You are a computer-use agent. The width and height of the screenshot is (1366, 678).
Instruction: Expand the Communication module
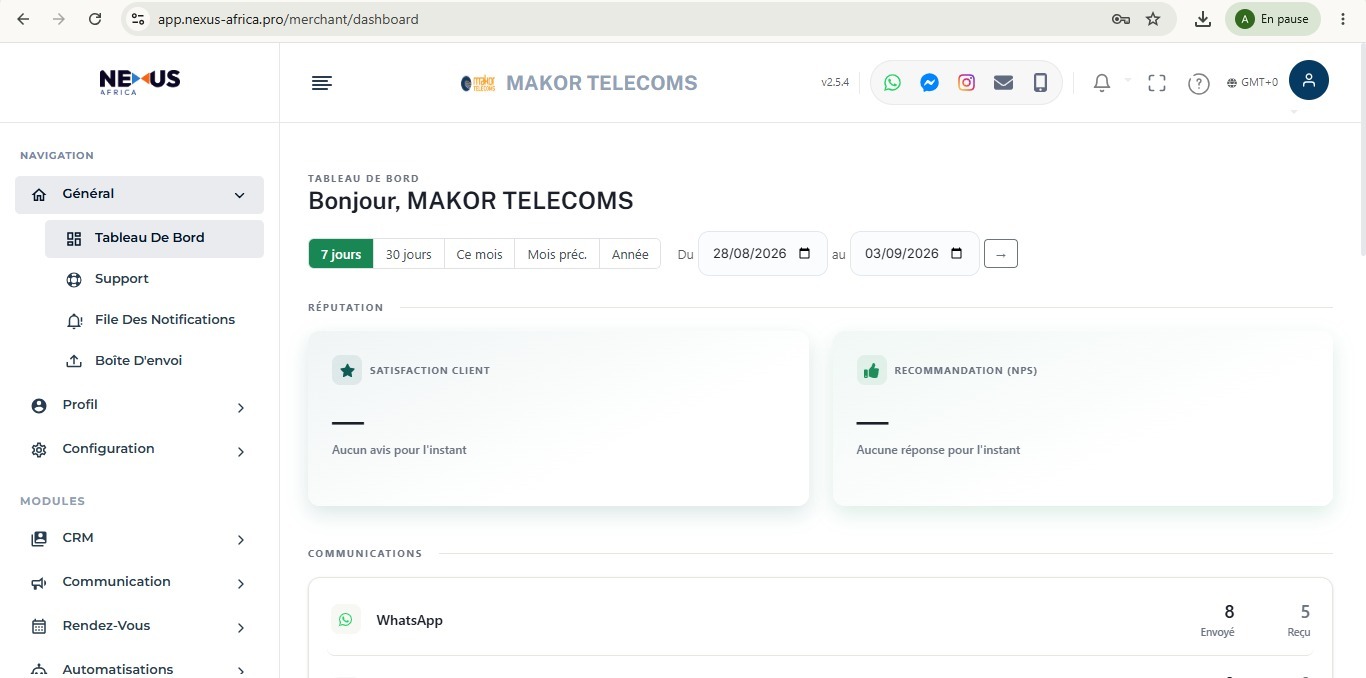click(x=139, y=583)
